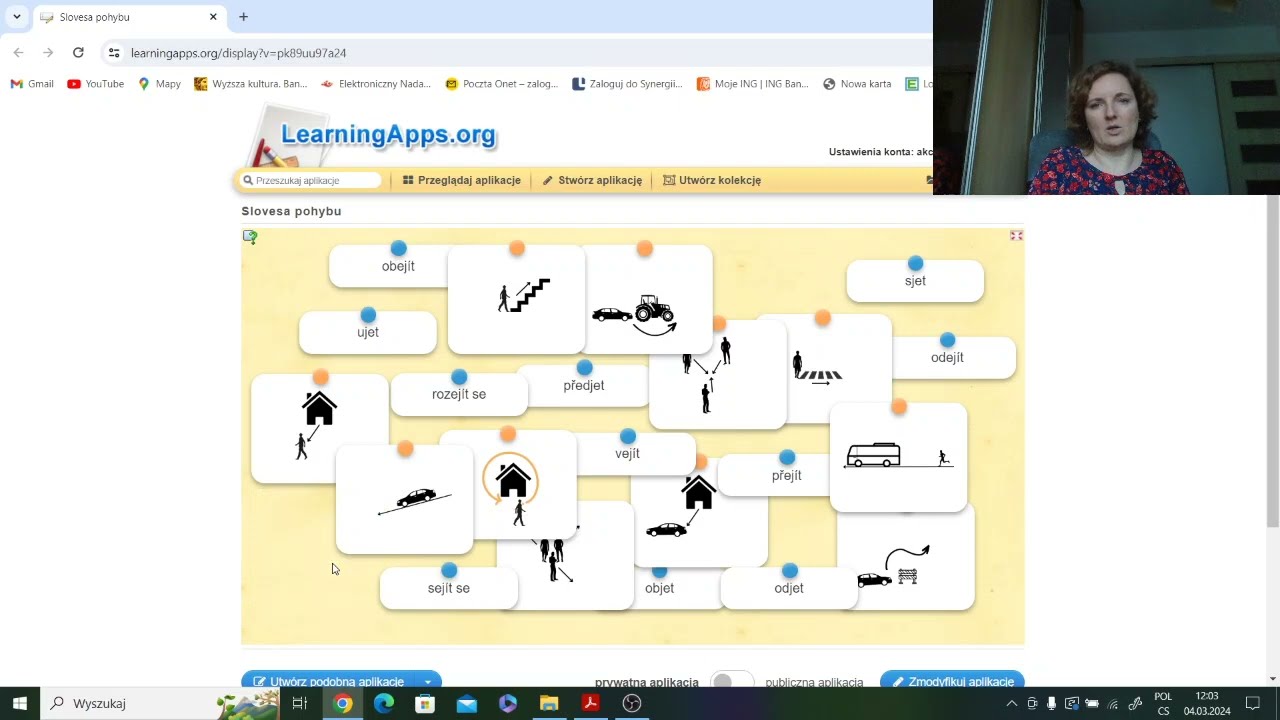The image size is (1280, 720).
Task: Open Stwórz aplikację menu item
Action: tap(593, 181)
